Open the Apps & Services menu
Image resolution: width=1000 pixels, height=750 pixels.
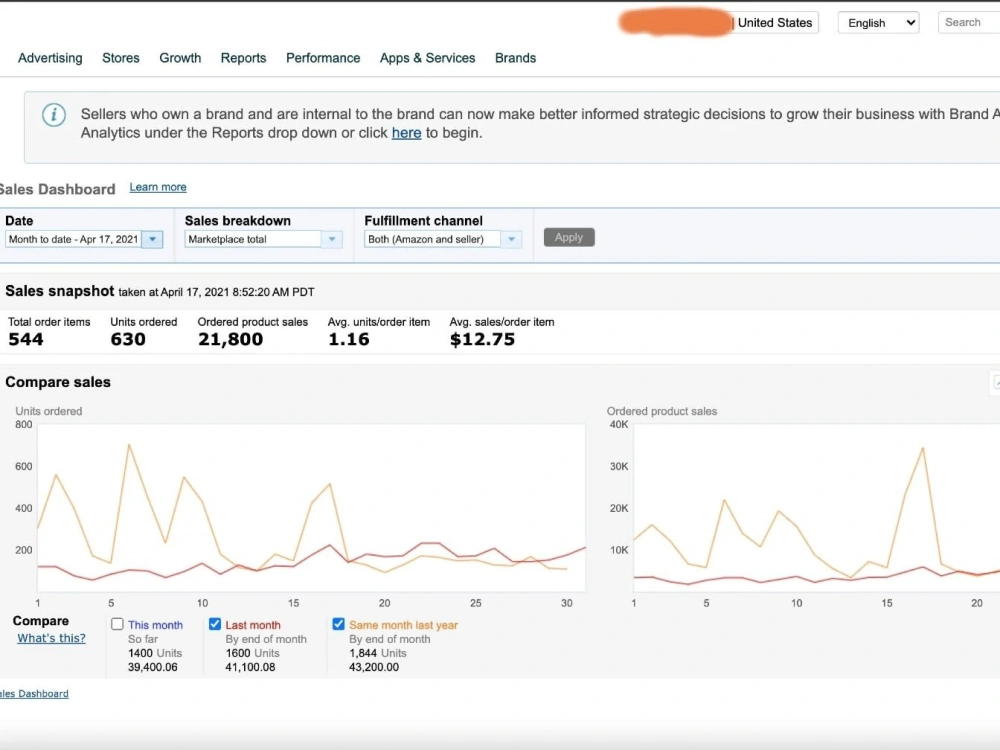pos(427,58)
